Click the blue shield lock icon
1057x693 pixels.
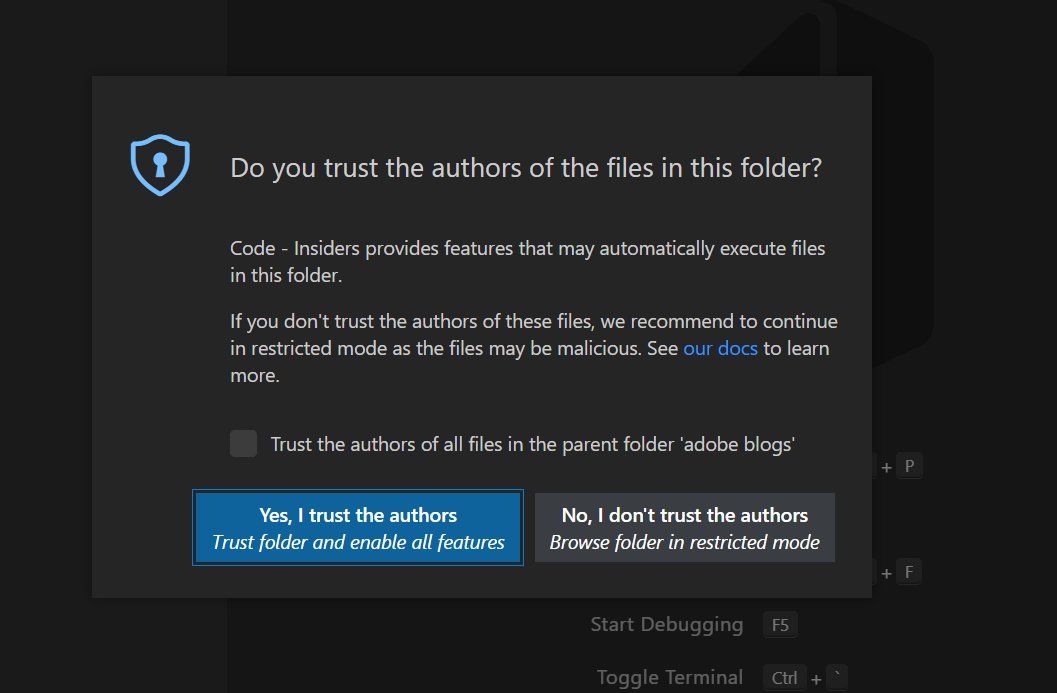point(160,165)
